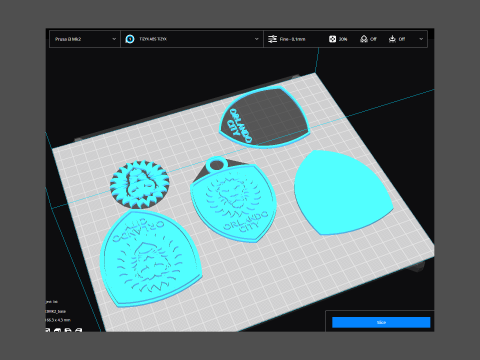Click the support Off icon
The image size is (480, 360).
[364, 39]
